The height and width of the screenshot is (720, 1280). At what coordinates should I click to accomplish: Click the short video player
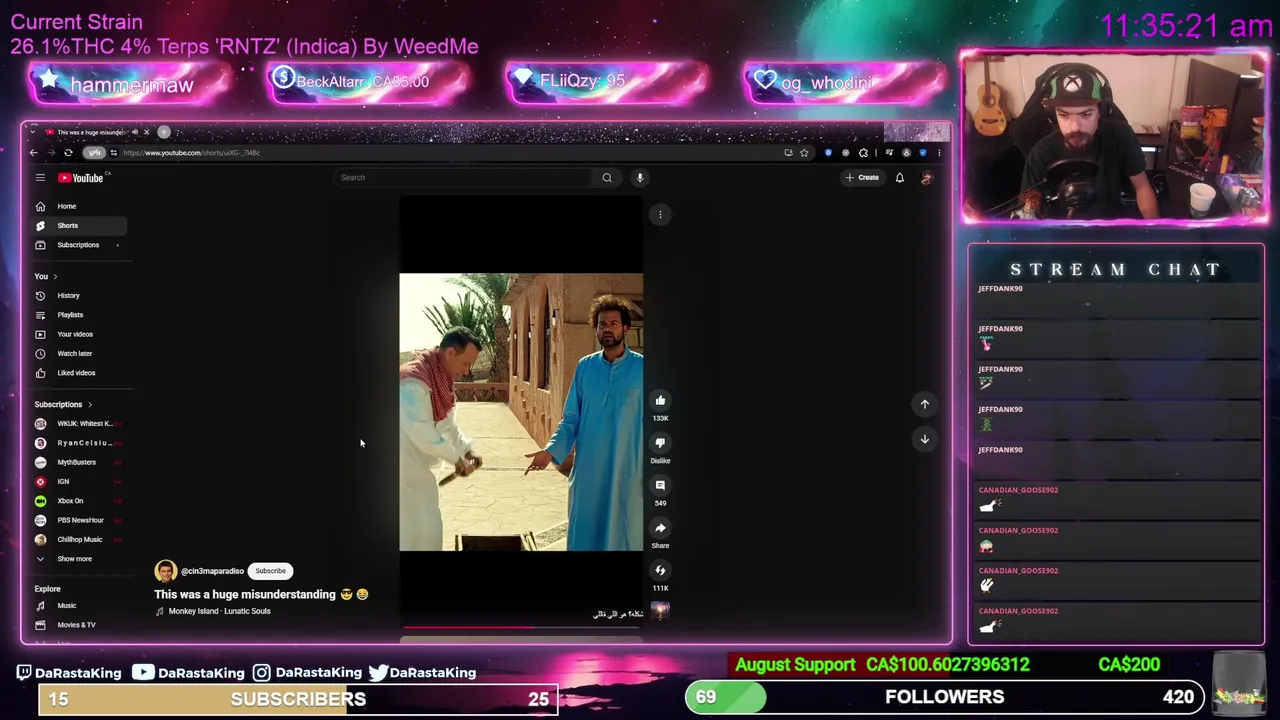point(521,412)
